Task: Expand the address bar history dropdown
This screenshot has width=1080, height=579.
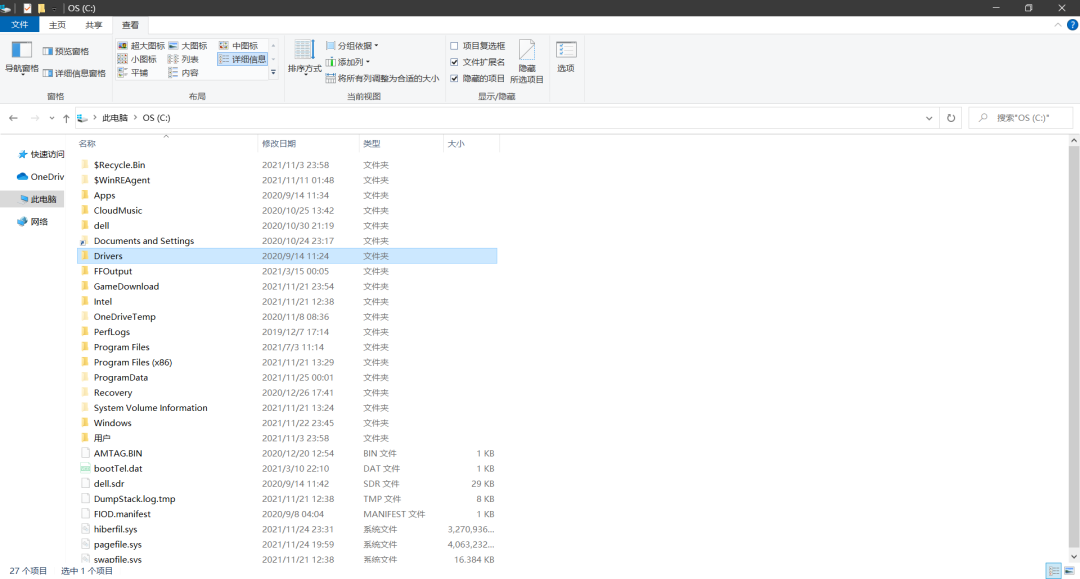Action: pos(929,118)
